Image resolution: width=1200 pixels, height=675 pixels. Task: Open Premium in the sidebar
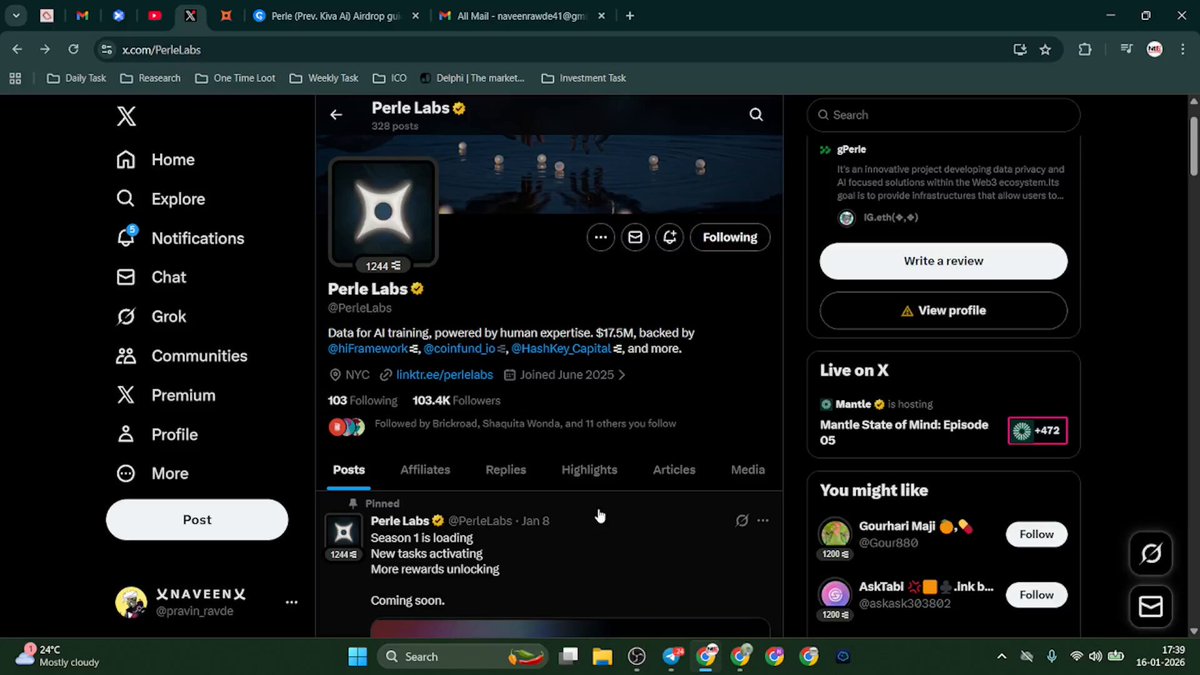tap(165, 395)
